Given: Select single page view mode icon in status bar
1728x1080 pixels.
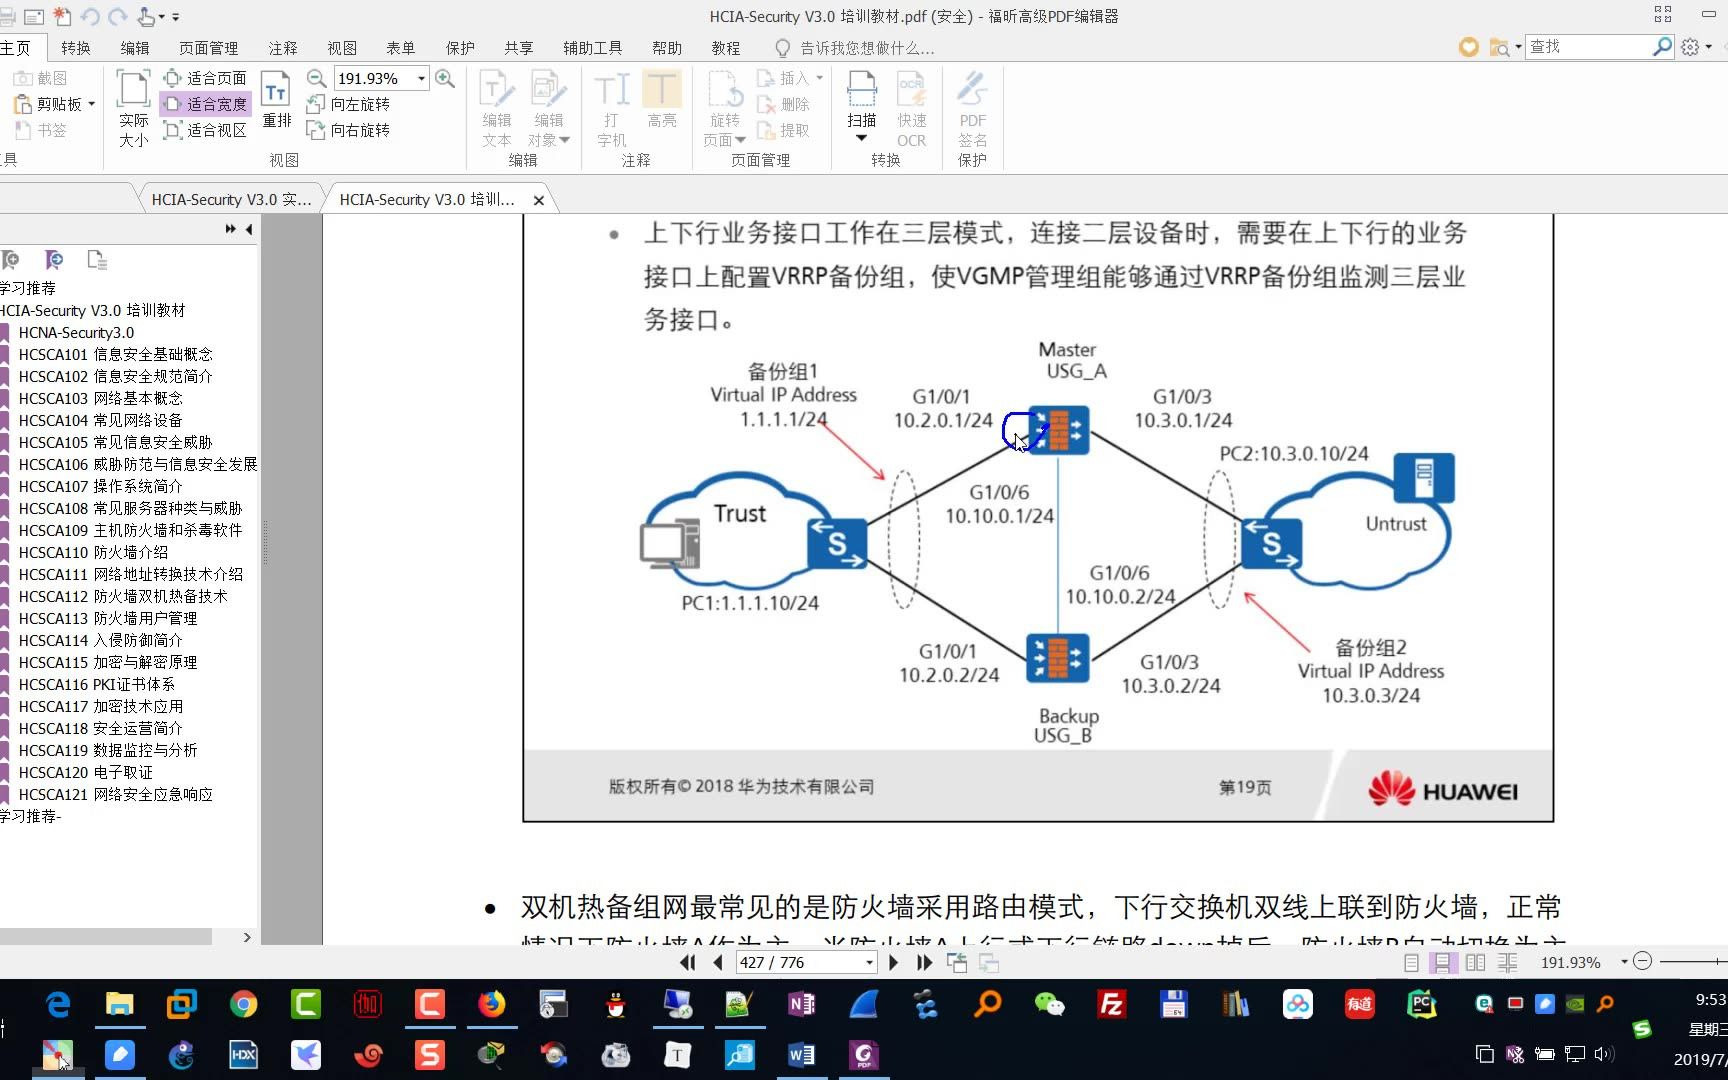Looking at the screenshot, I should [x=1411, y=962].
